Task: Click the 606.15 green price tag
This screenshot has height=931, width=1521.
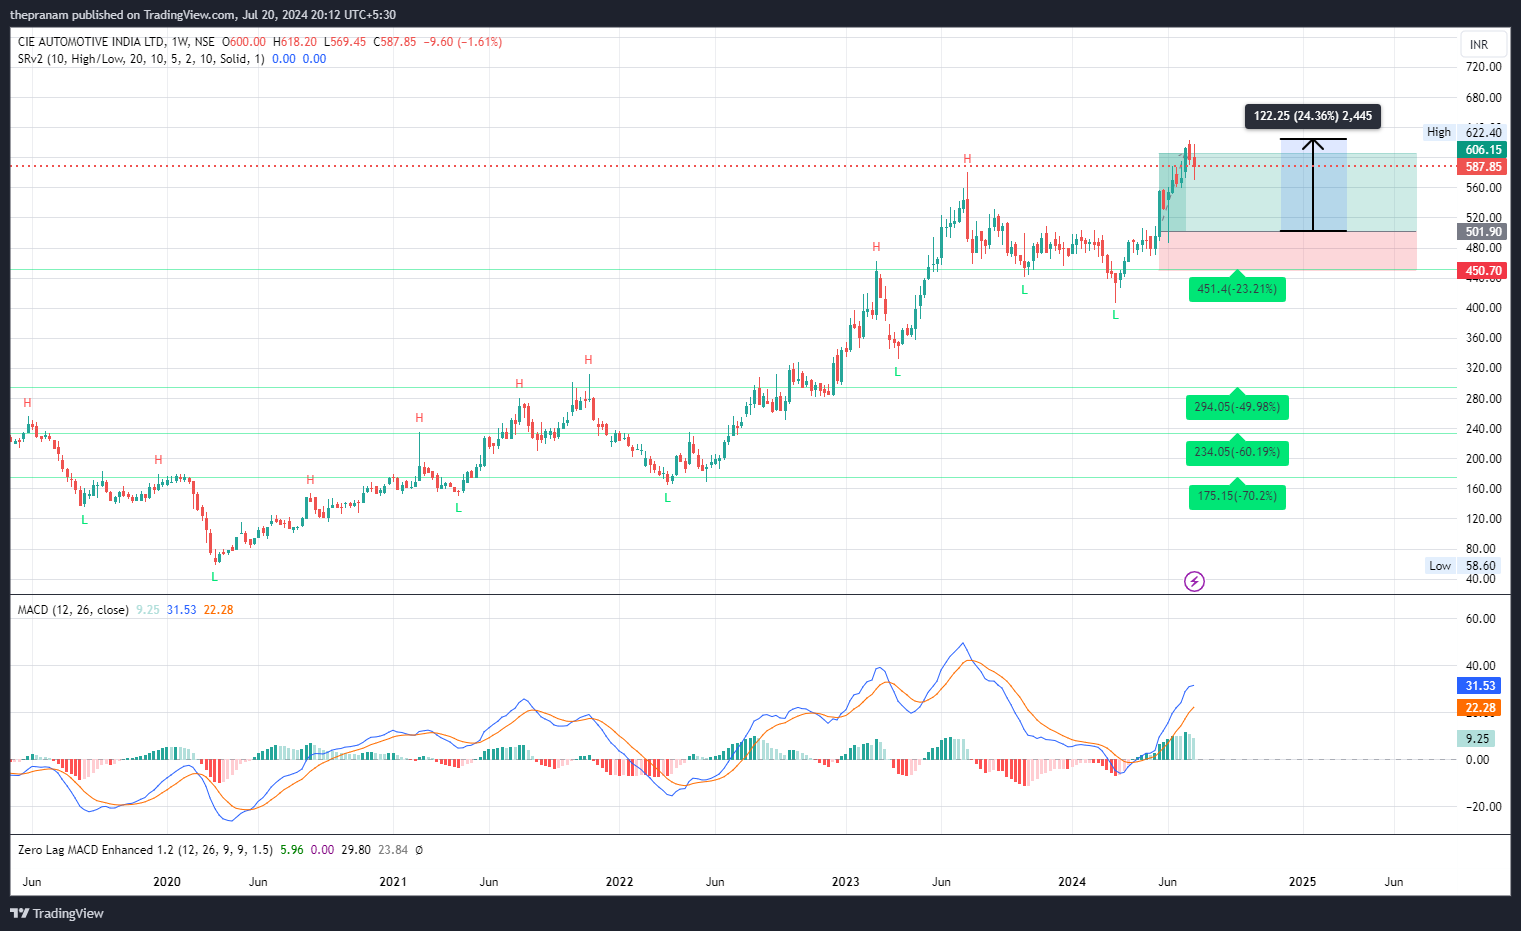Action: point(1483,150)
